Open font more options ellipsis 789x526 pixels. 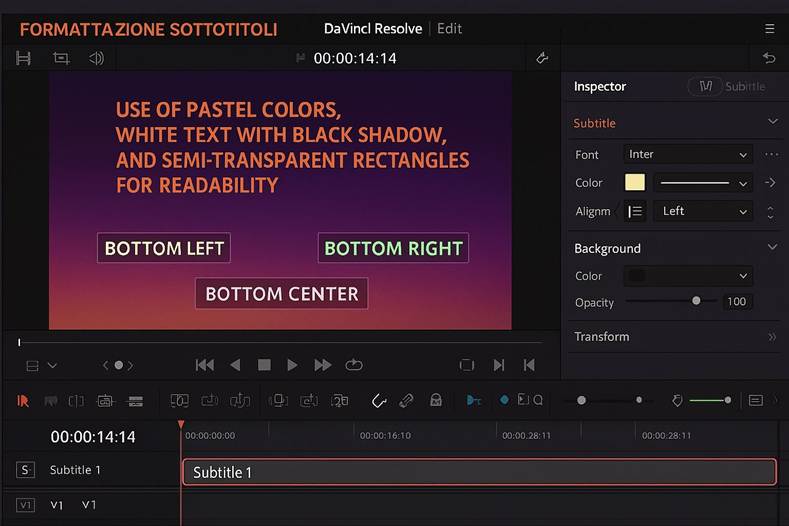[x=771, y=155]
